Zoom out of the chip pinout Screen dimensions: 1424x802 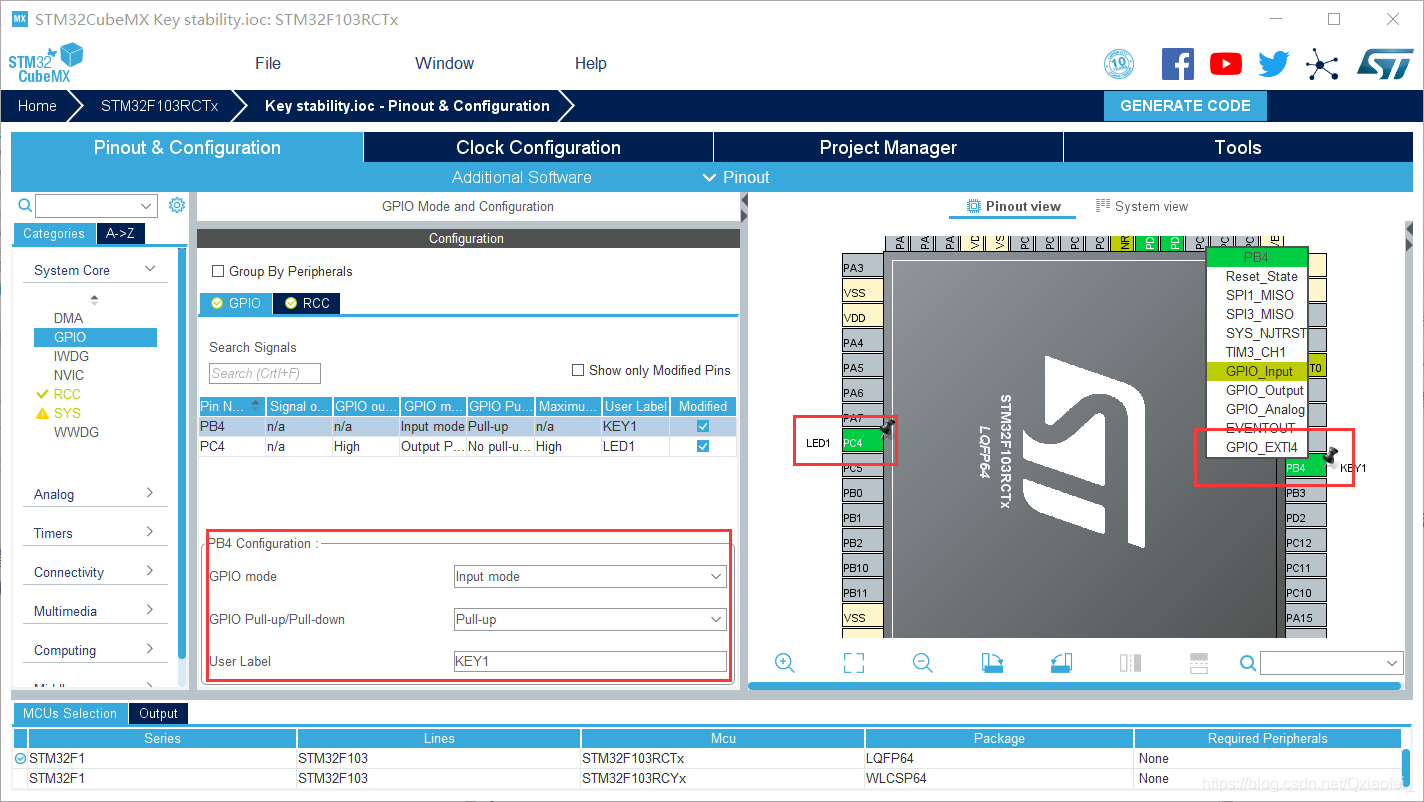(922, 662)
